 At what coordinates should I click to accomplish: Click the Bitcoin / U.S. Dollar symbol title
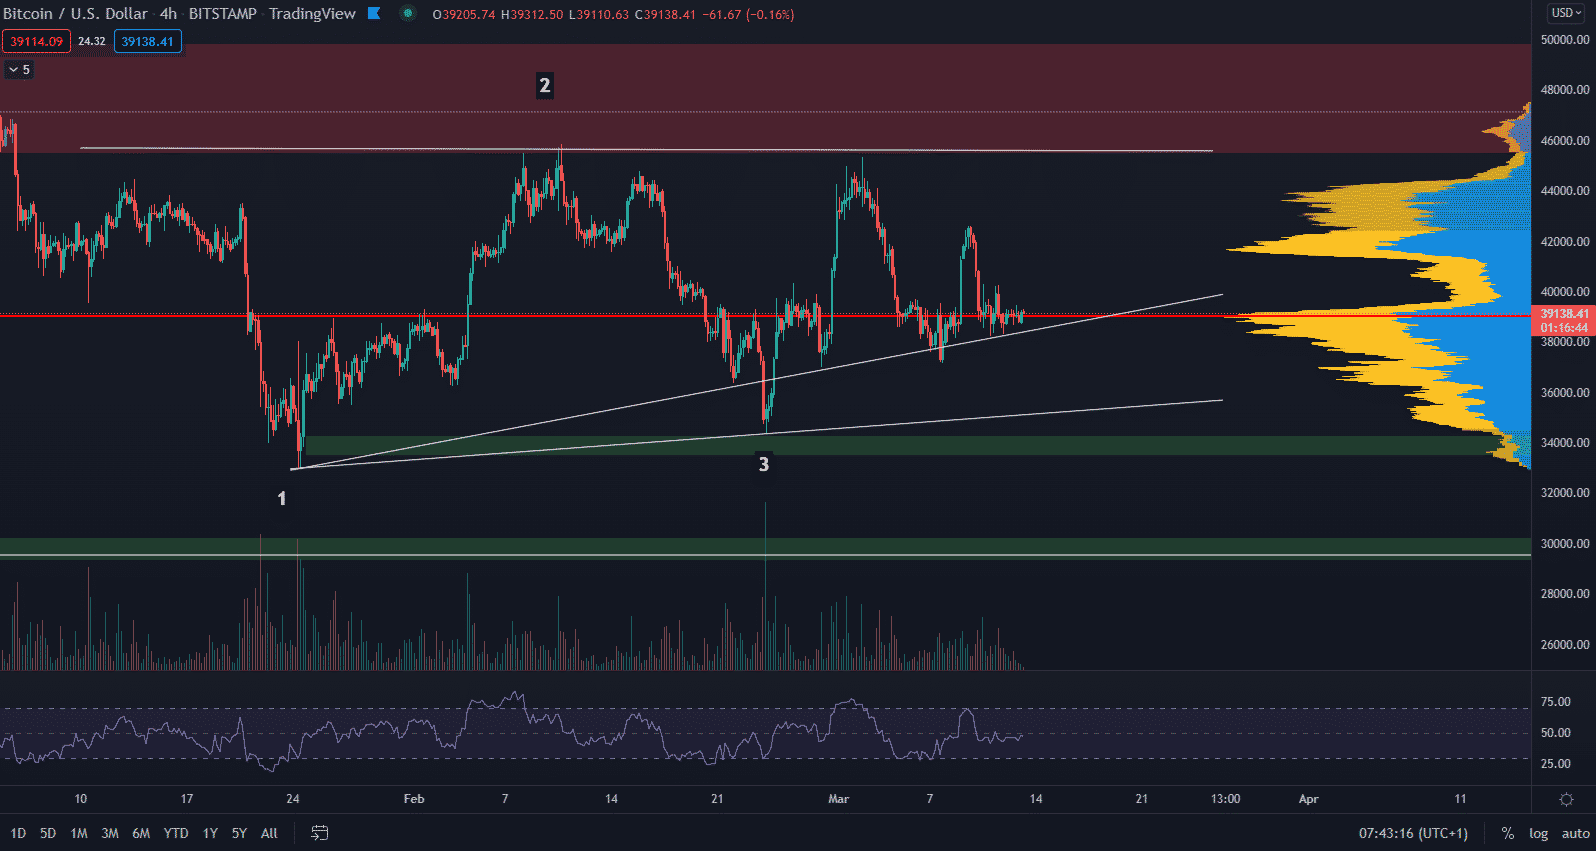(75, 14)
